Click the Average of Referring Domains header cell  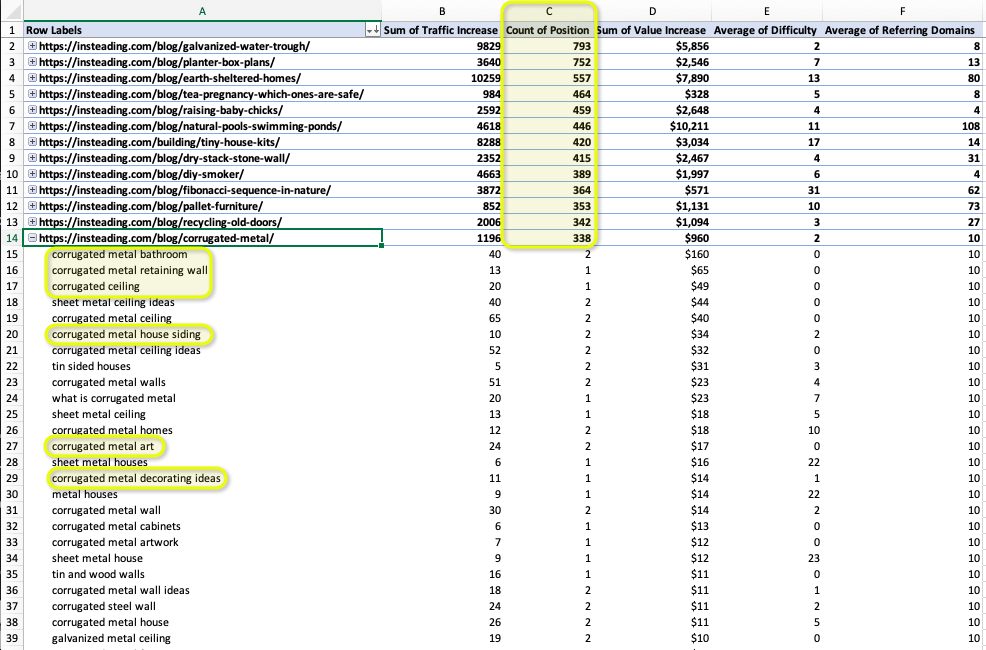902,30
